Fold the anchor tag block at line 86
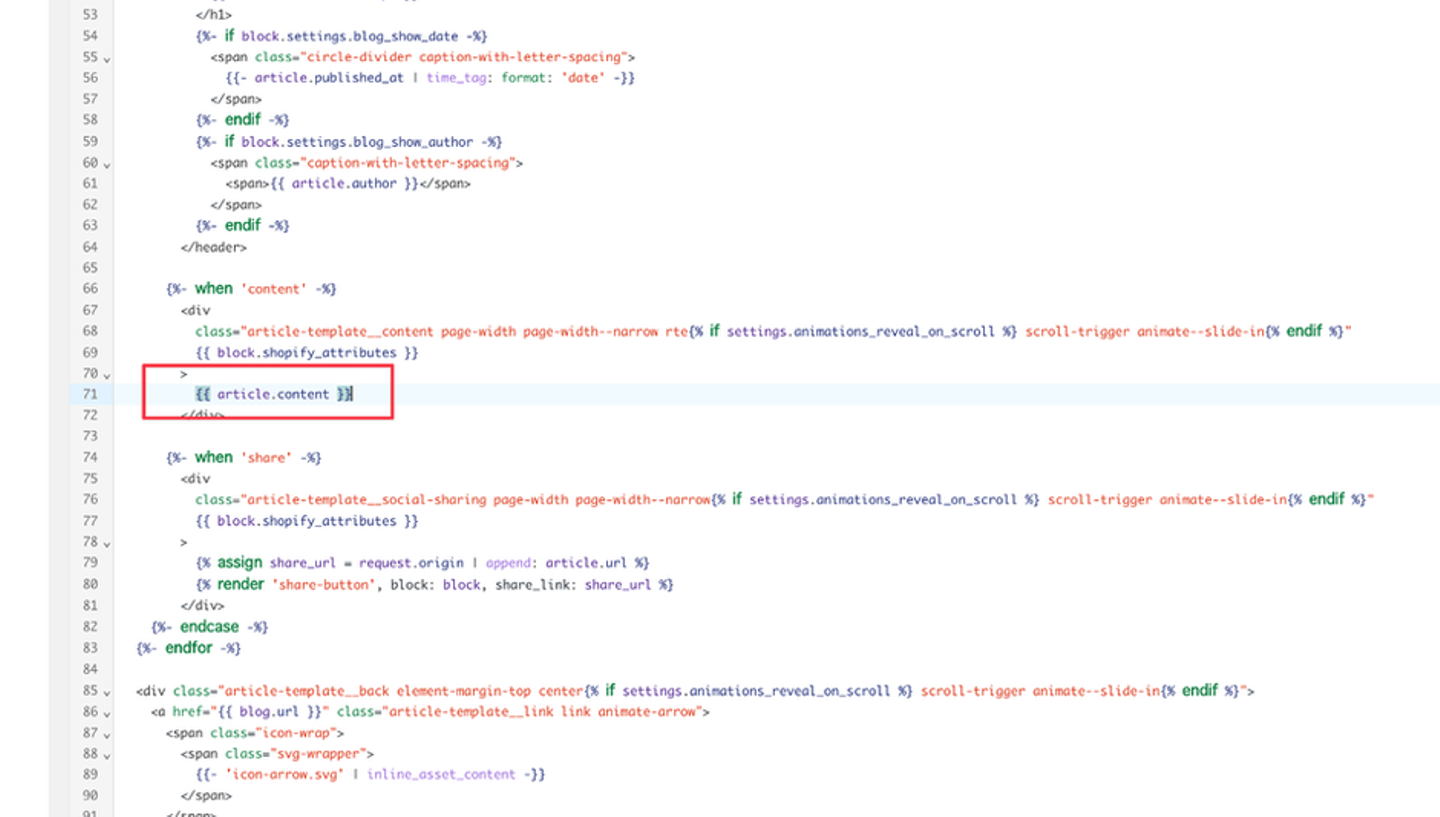1440x817 pixels. [107, 713]
